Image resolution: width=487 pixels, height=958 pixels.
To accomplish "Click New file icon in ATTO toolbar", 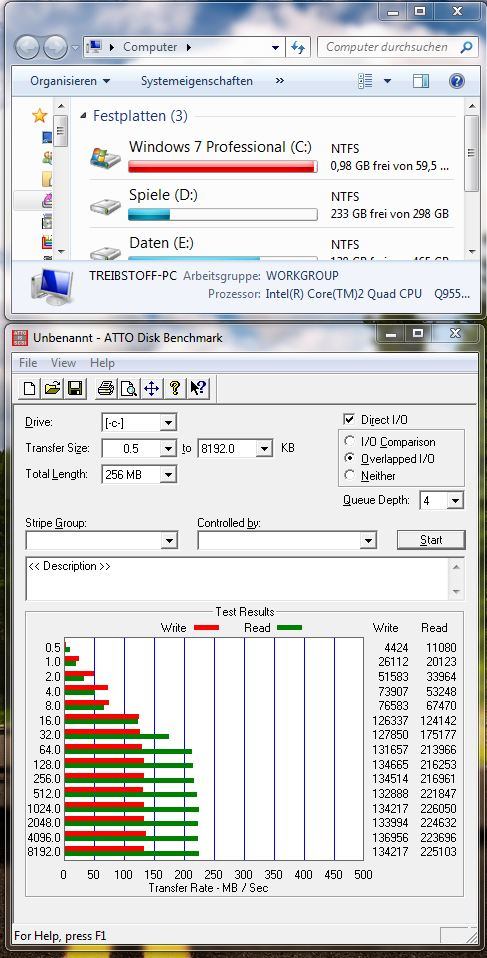I will [x=29, y=388].
